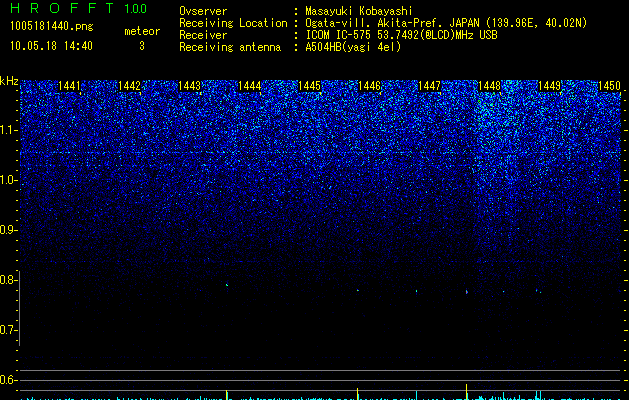Click the meteor echo dot after 1443
Screen dimensions: 629x400
pos(227,285)
